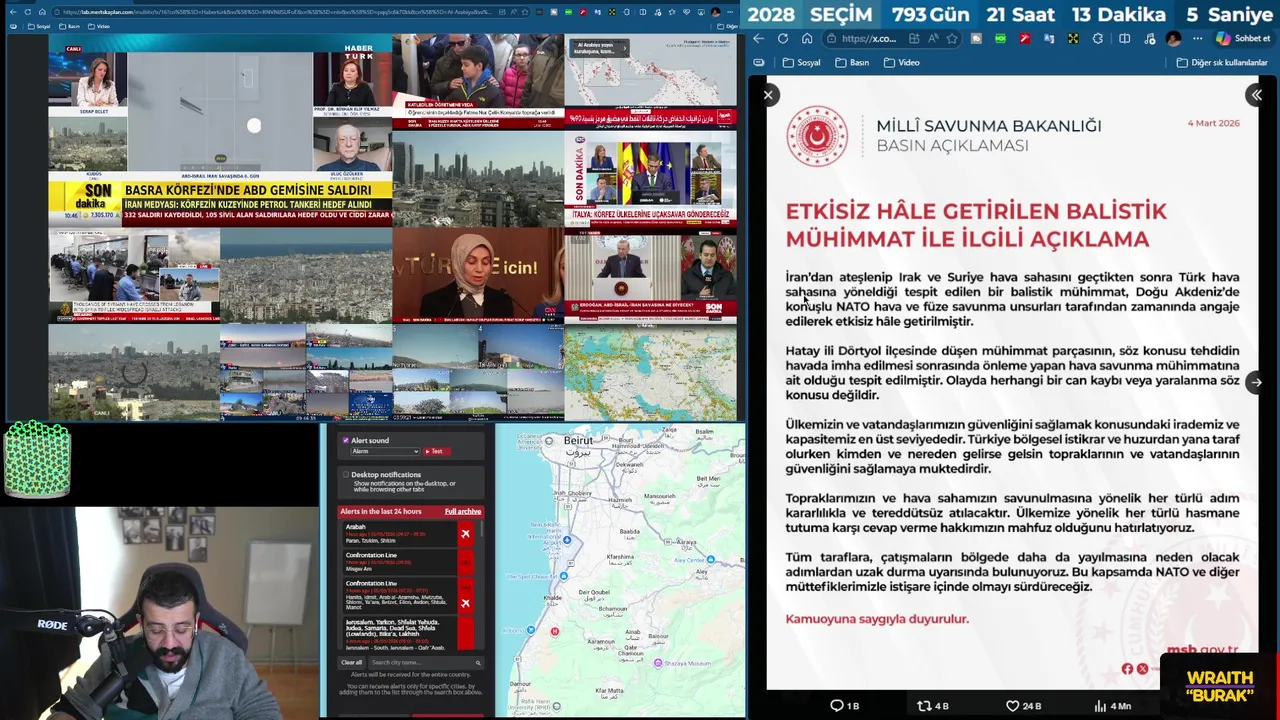Click the Beirut airport marker on map

point(567,540)
